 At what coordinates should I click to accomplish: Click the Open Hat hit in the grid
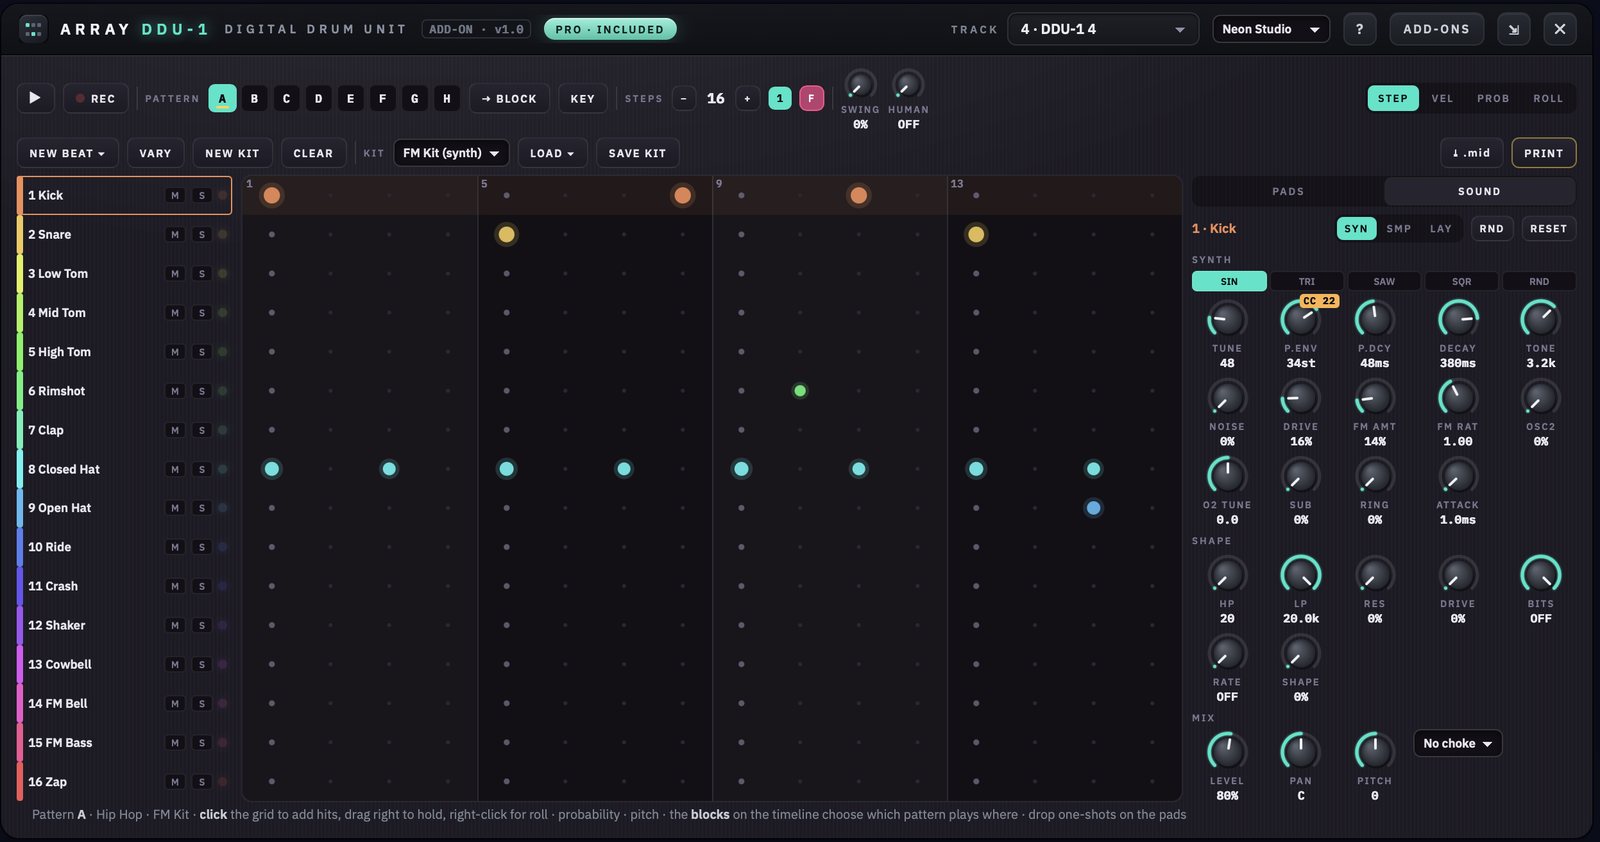(1093, 508)
